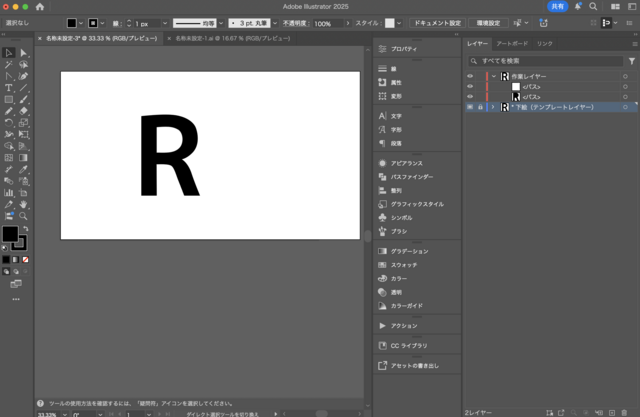The image size is (640, 417).
Task: Select the Gradient tool
Action: [x=23, y=157]
